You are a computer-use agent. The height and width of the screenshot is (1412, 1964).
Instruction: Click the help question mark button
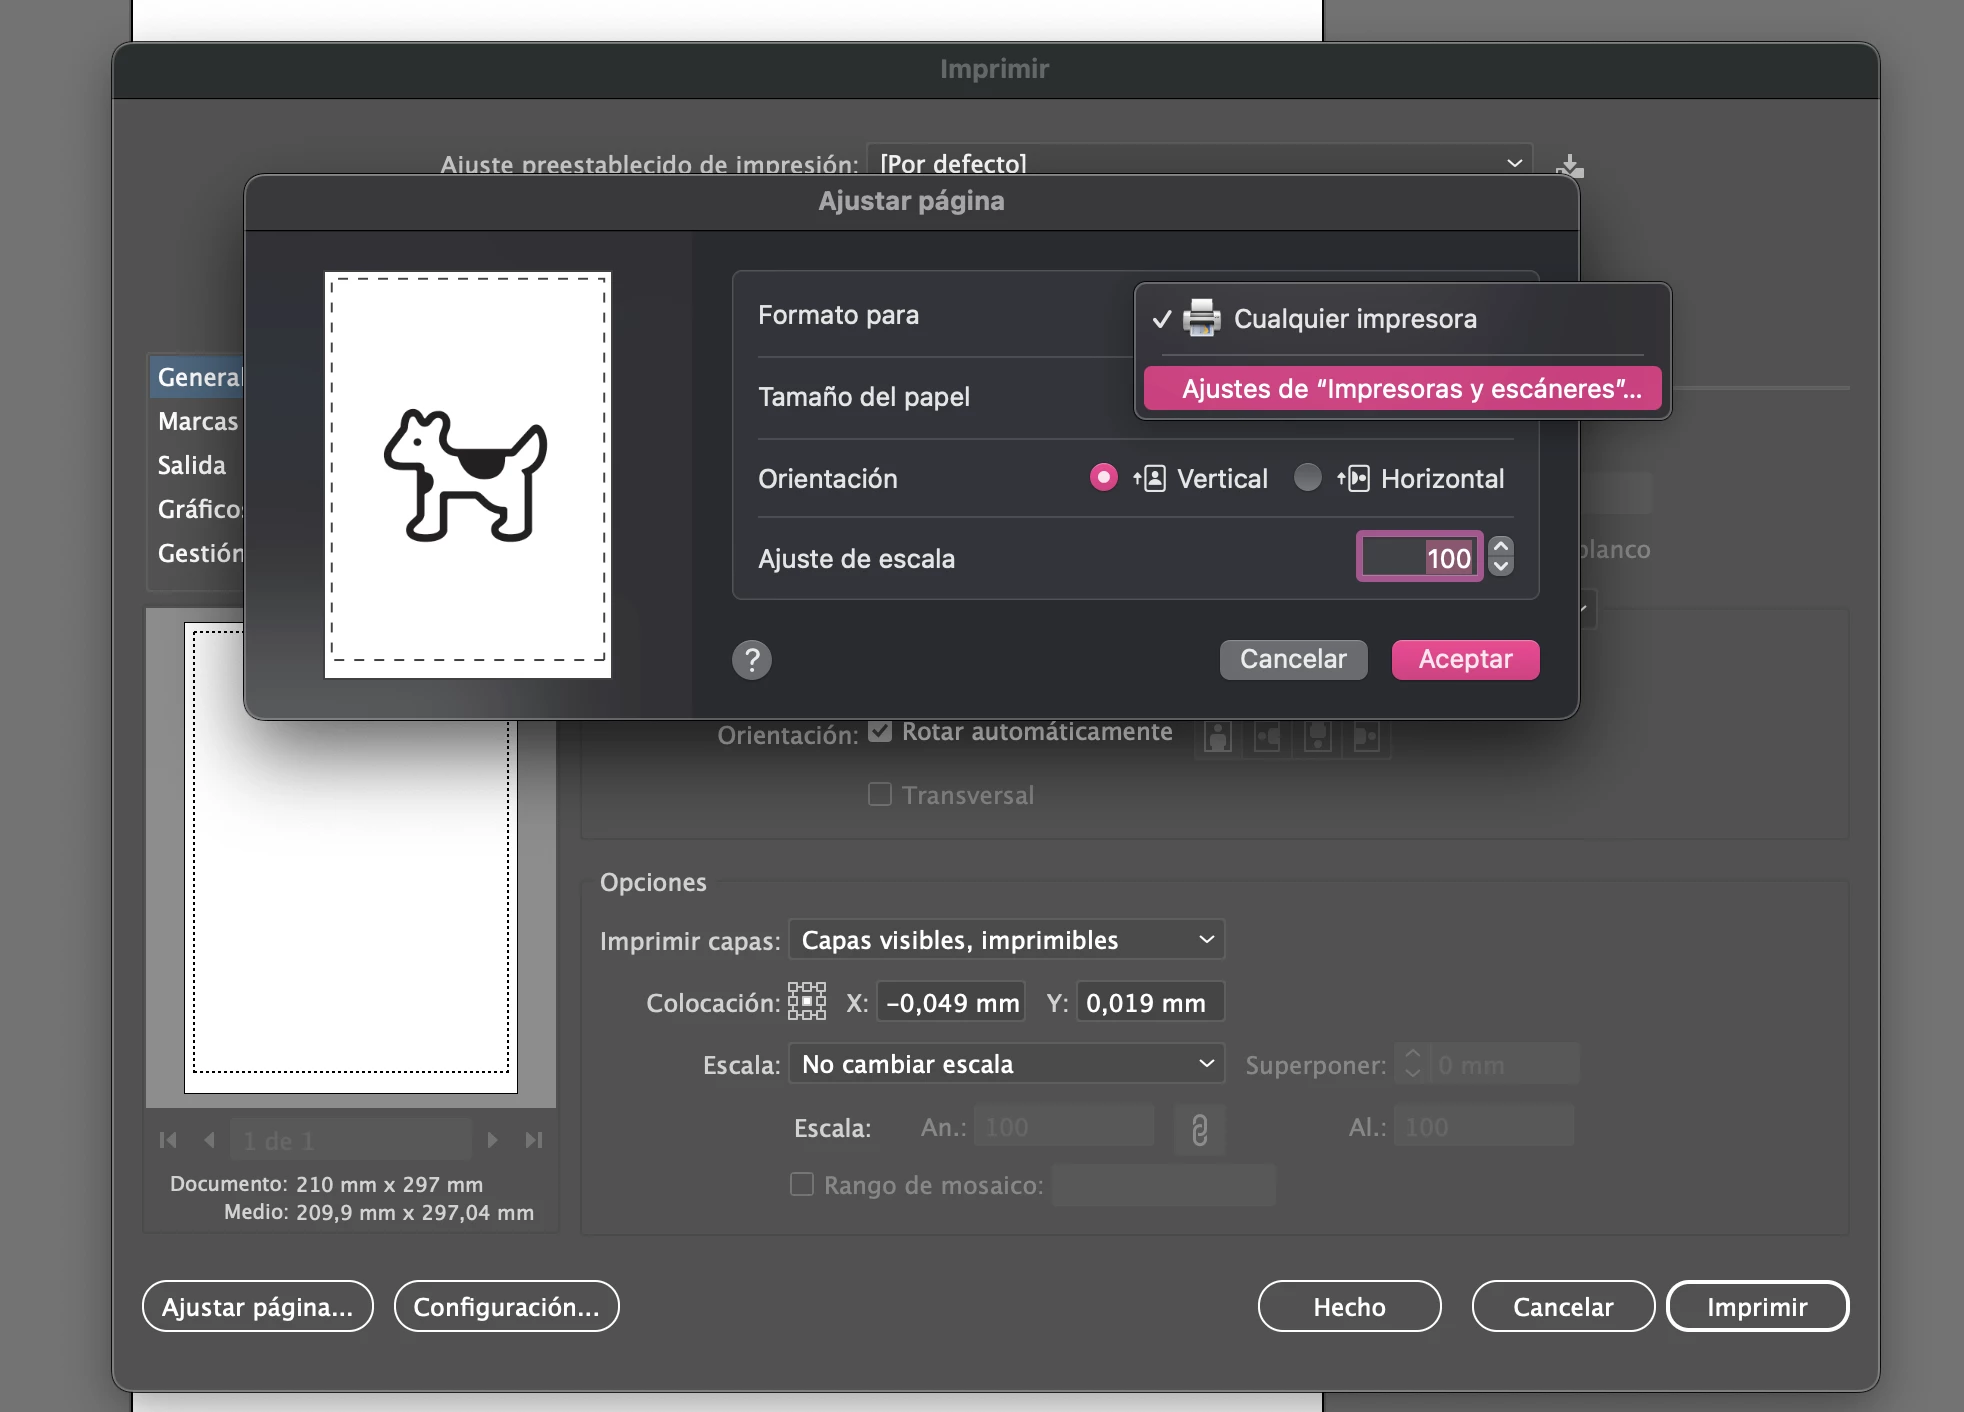(752, 660)
